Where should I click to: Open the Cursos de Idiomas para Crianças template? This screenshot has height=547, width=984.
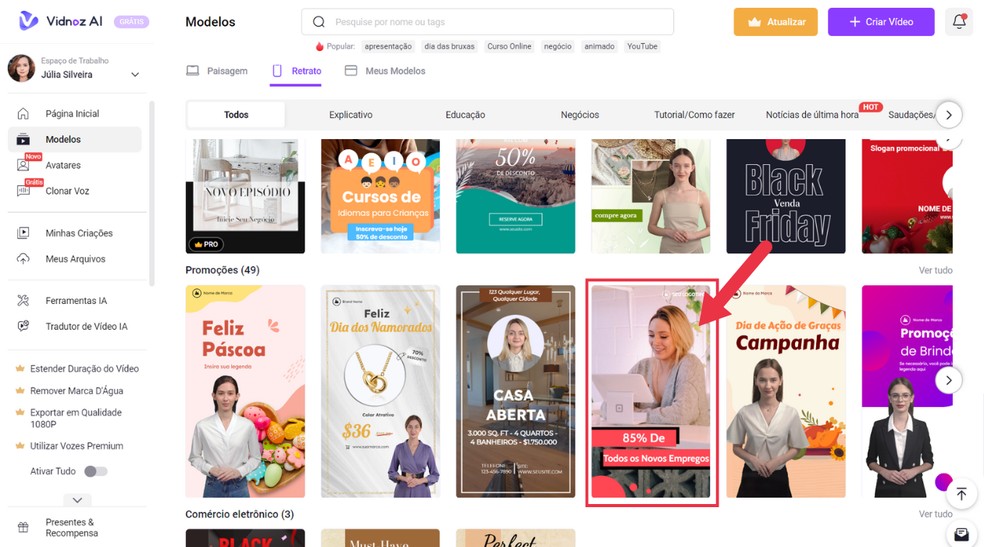(380, 196)
